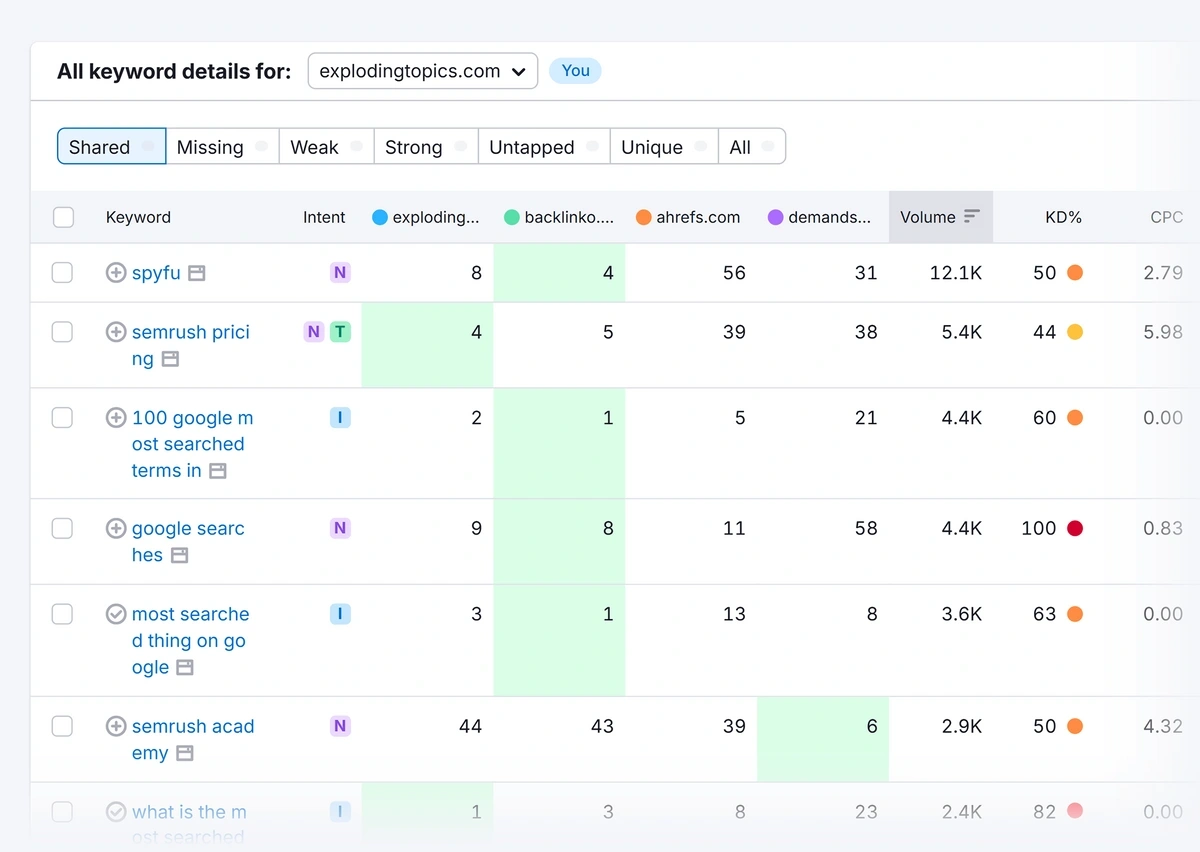Add semrush pricing keyword with plus icon

click(x=116, y=332)
